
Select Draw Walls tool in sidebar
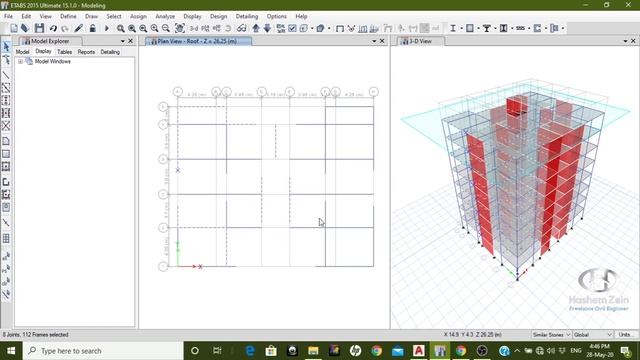click(x=6, y=182)
